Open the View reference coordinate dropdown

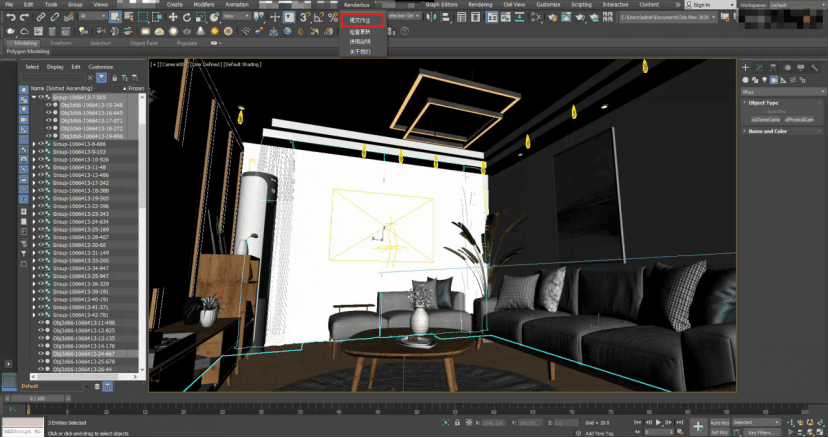pos(237,17)
